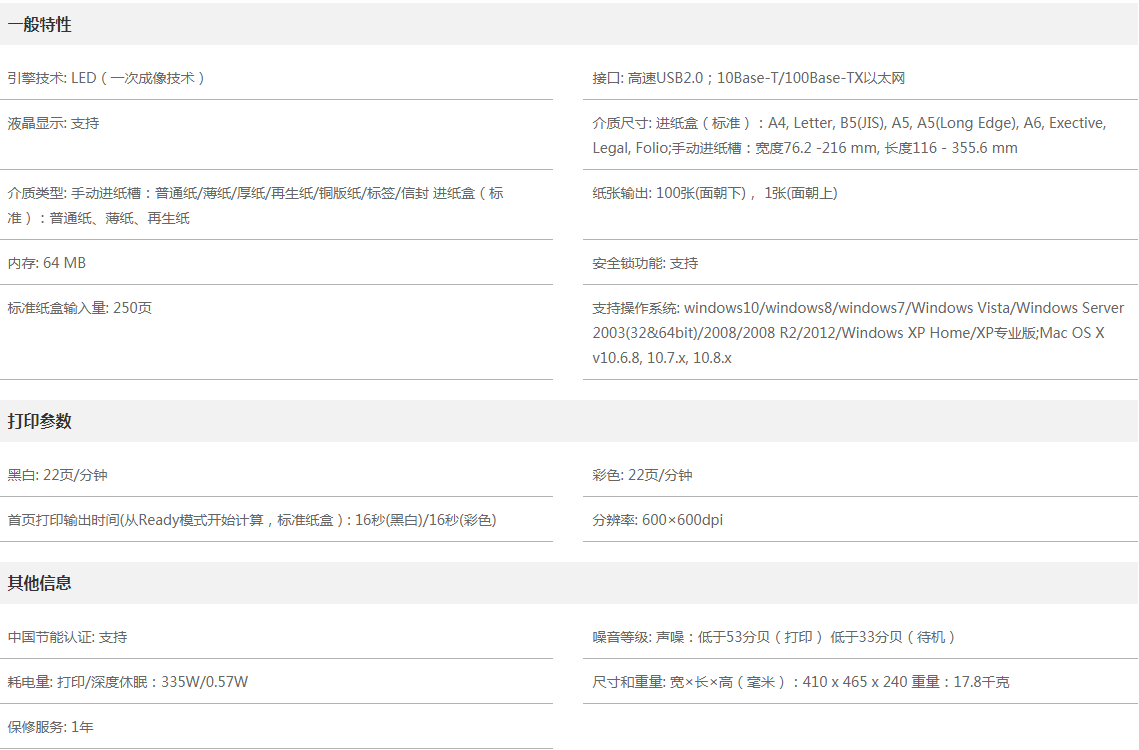The width and height of the screenshot is (1139, 750).
Task: Click the 打印参数 section header
Action: pos(40,421)
